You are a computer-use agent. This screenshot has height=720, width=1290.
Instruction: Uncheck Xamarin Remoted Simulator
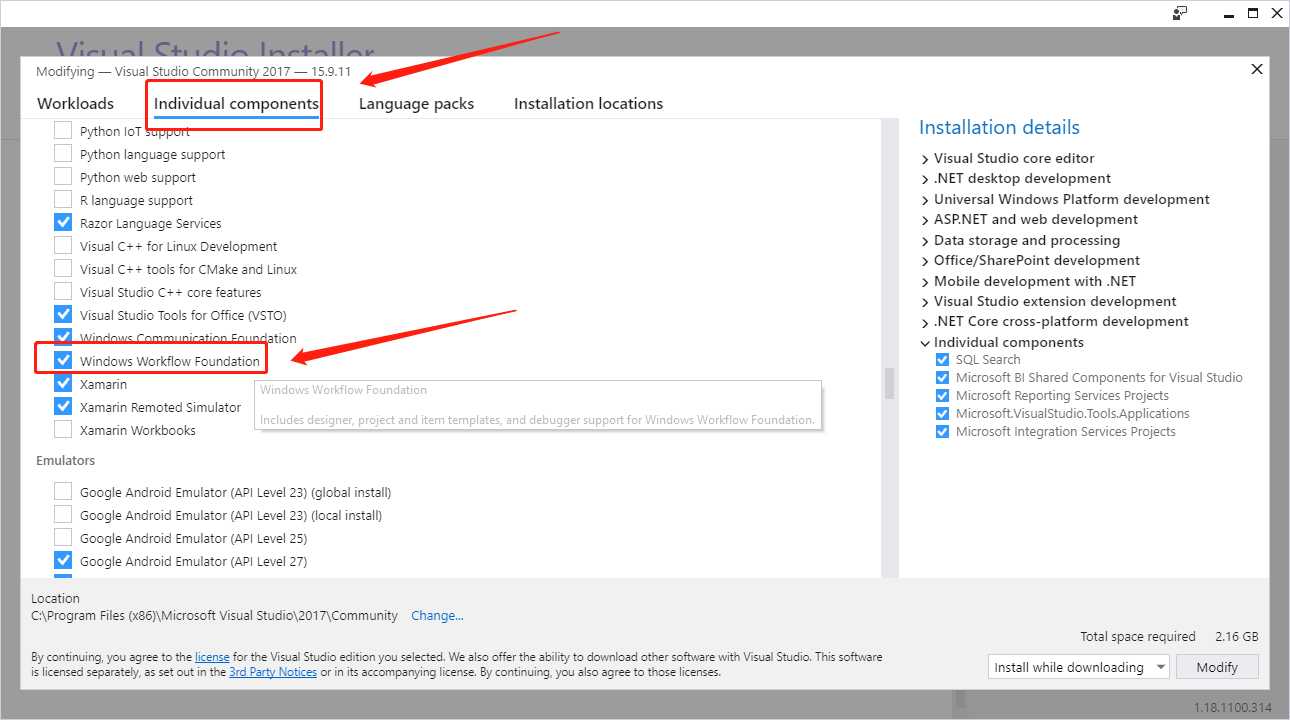[x=63, y=407]
